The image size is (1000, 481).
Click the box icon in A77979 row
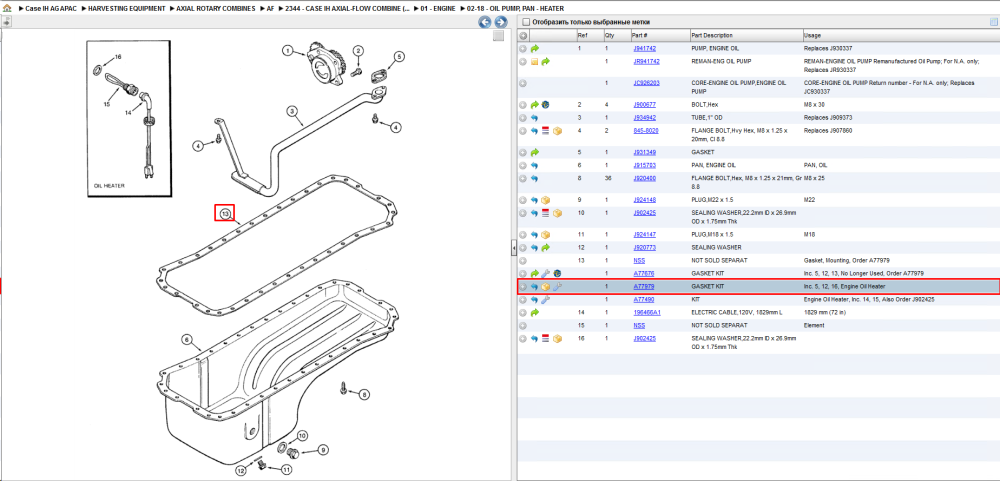click(546, 287)
